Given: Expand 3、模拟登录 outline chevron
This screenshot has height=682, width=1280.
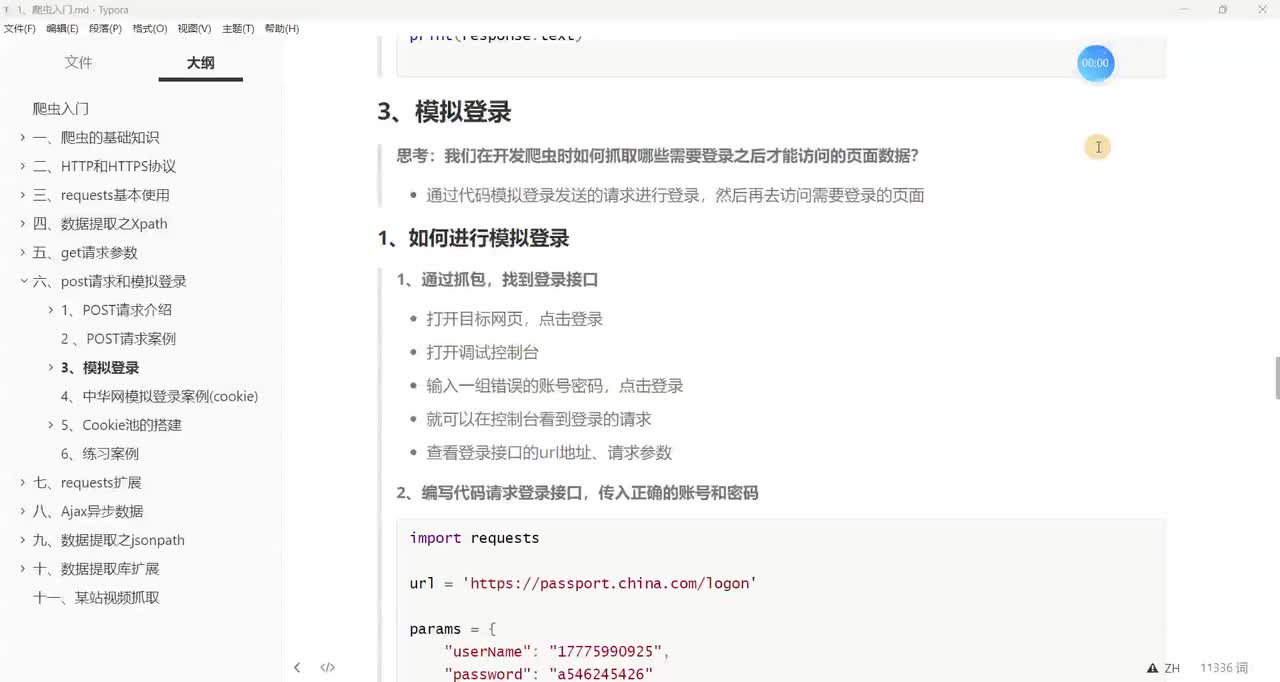Looking at the screenshot, I should [51, 367].
